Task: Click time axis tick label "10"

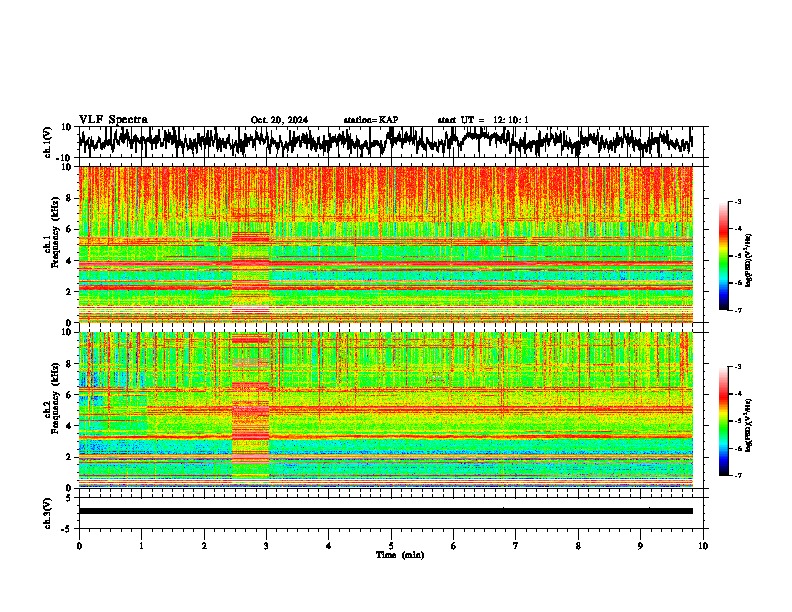Action: tap(703, 546)
